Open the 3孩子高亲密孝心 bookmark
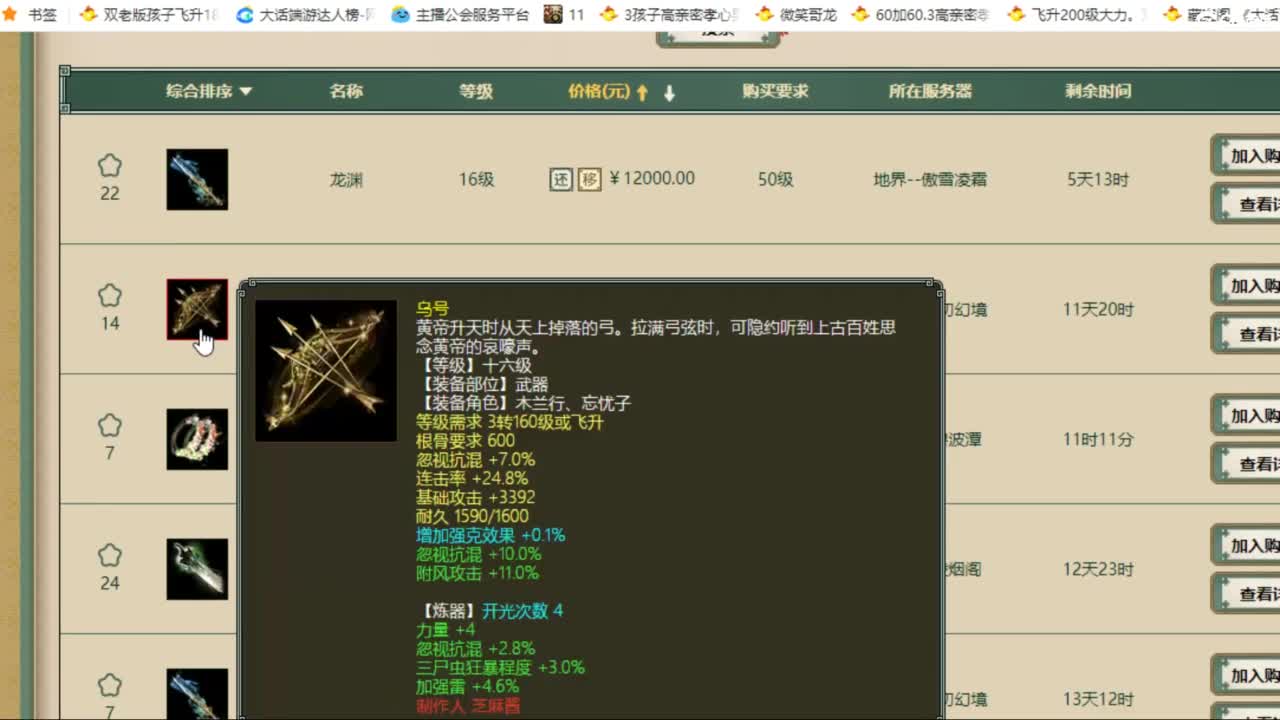This screenshot has height=720, width=1280. (x=670, y=15)
